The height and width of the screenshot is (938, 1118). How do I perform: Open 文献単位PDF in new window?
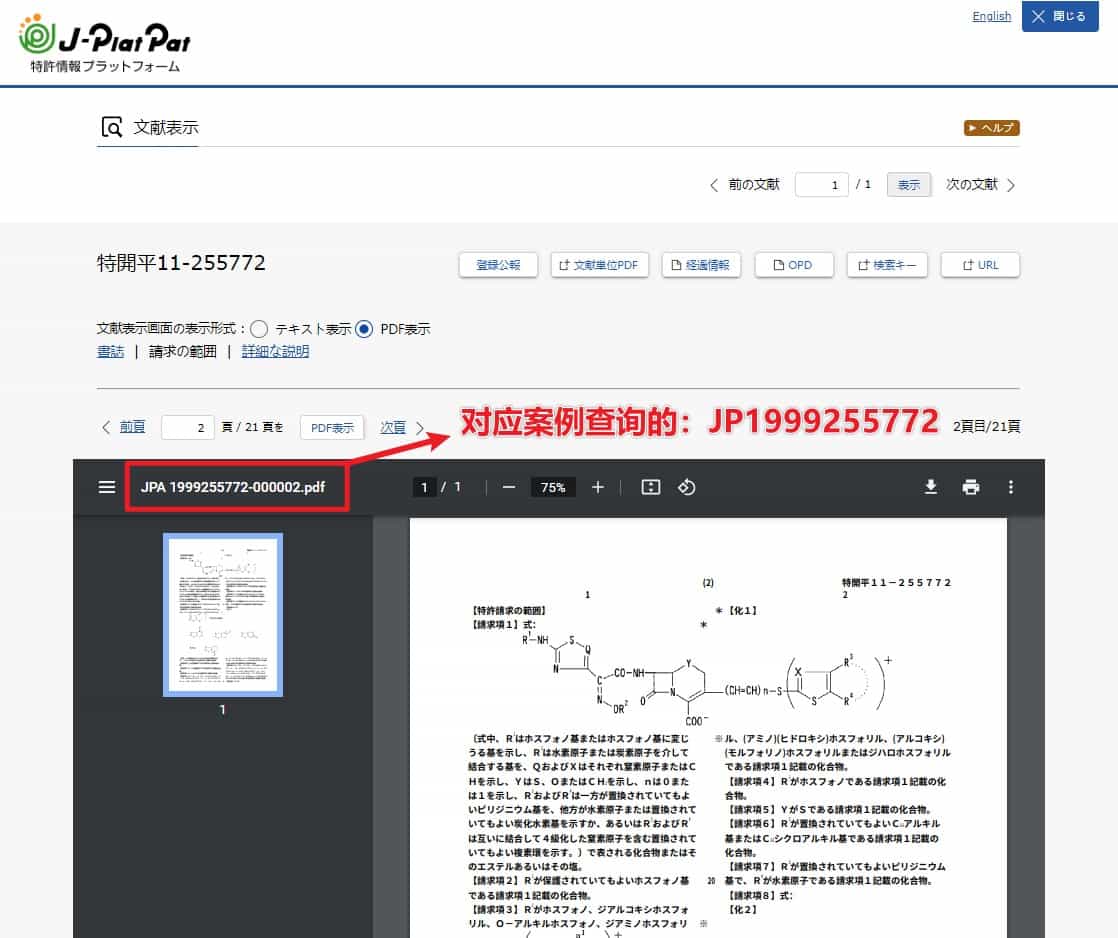(599, 265)
